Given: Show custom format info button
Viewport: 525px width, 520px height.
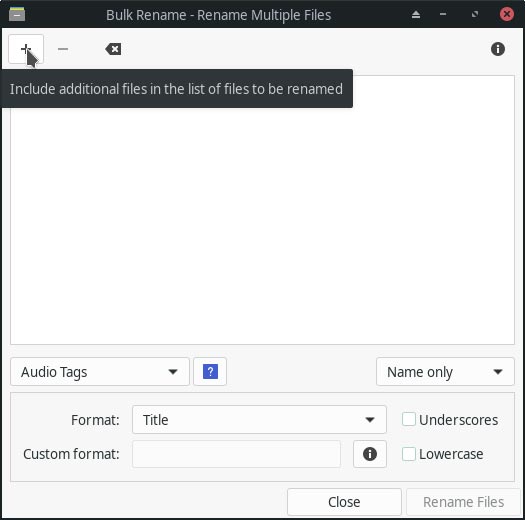Looking at the screenshot, I should coord(370,454).
